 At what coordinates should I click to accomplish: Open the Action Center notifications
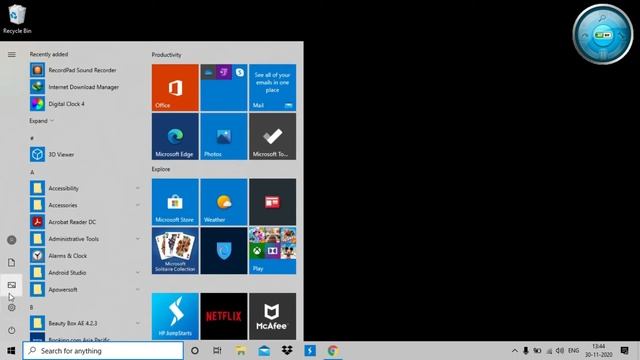click(x=624, y=351)
